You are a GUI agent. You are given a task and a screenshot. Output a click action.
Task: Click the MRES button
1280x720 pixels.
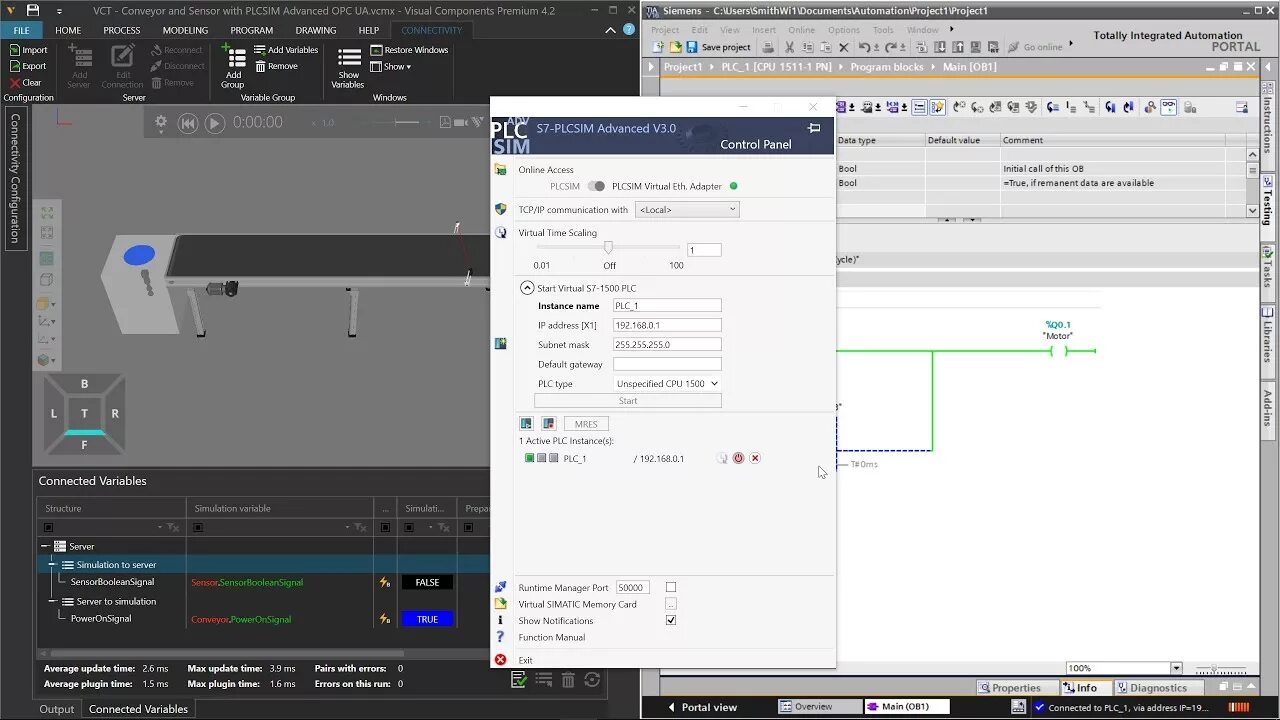[586, 424]
